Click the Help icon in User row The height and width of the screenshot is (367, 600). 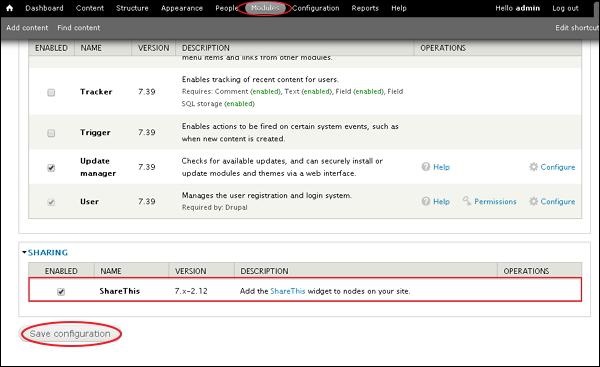426,201
